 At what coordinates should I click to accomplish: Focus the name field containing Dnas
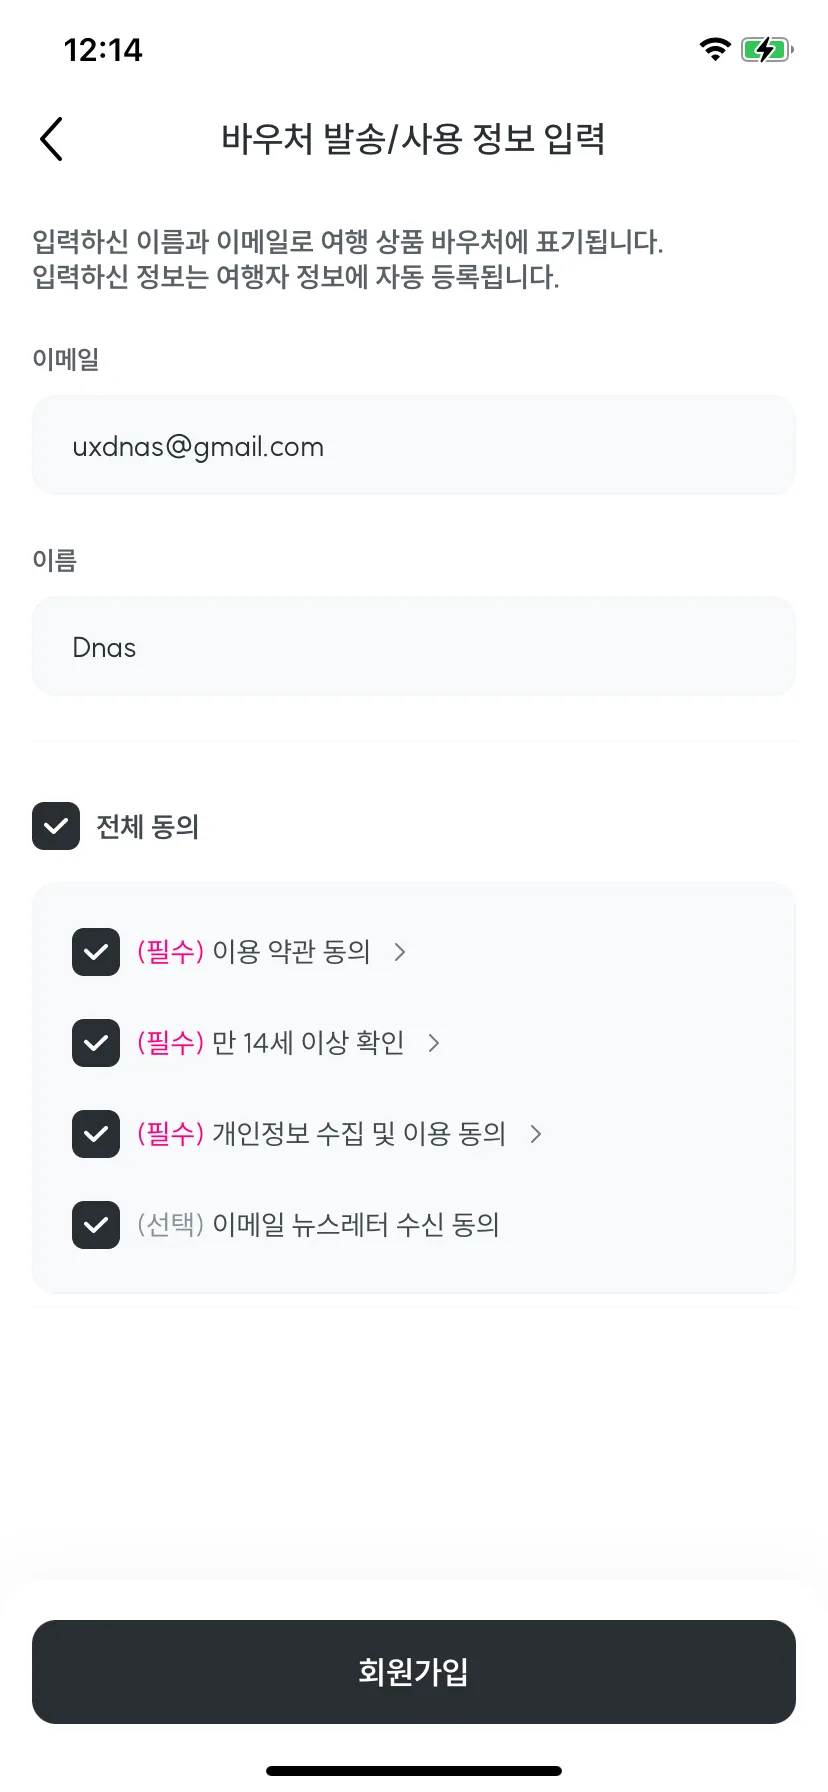[x=414, y=646]
